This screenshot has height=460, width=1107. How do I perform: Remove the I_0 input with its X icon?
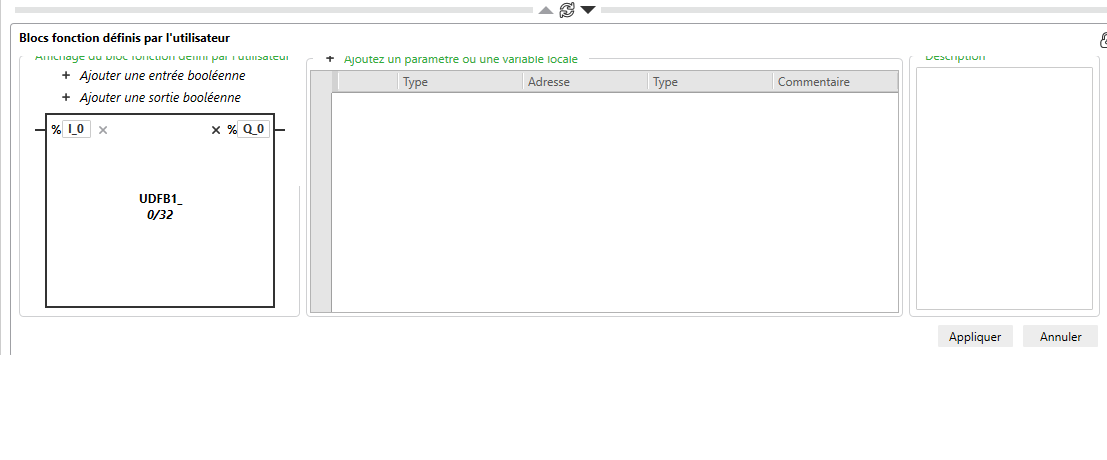[103, 130]
